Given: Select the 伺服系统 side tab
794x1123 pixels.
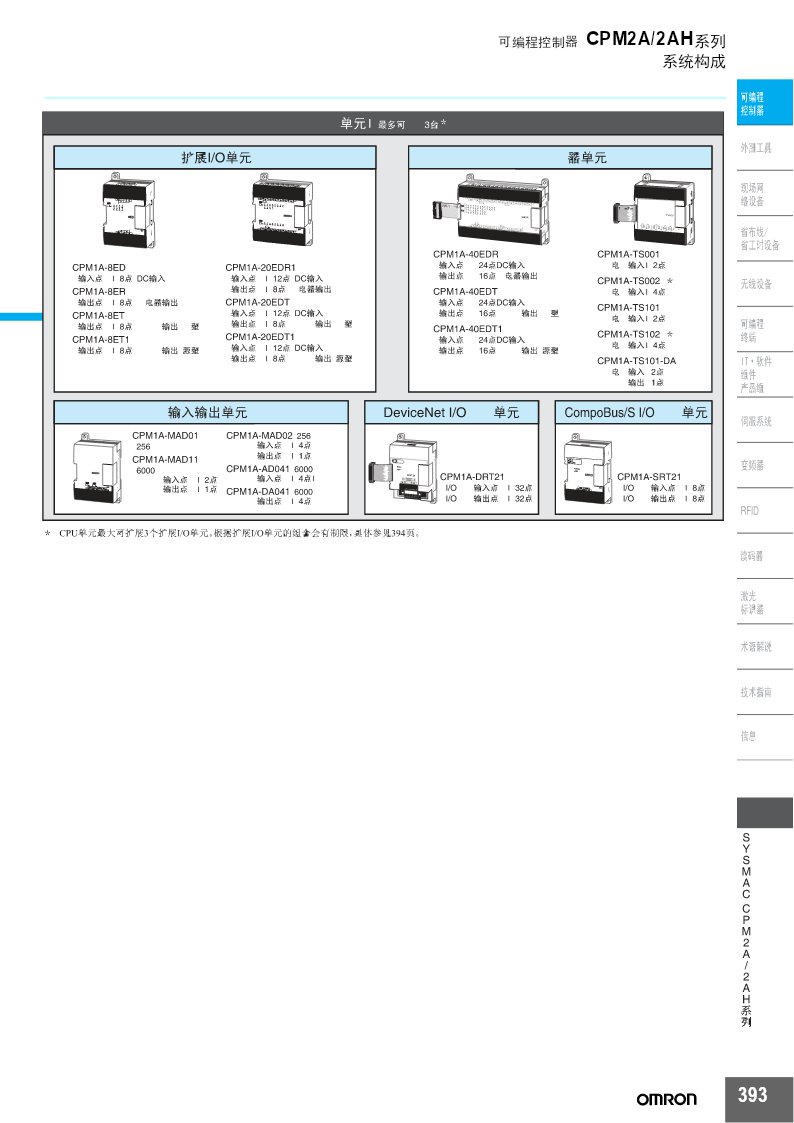Looking at the screenshot, I should 765,421.
